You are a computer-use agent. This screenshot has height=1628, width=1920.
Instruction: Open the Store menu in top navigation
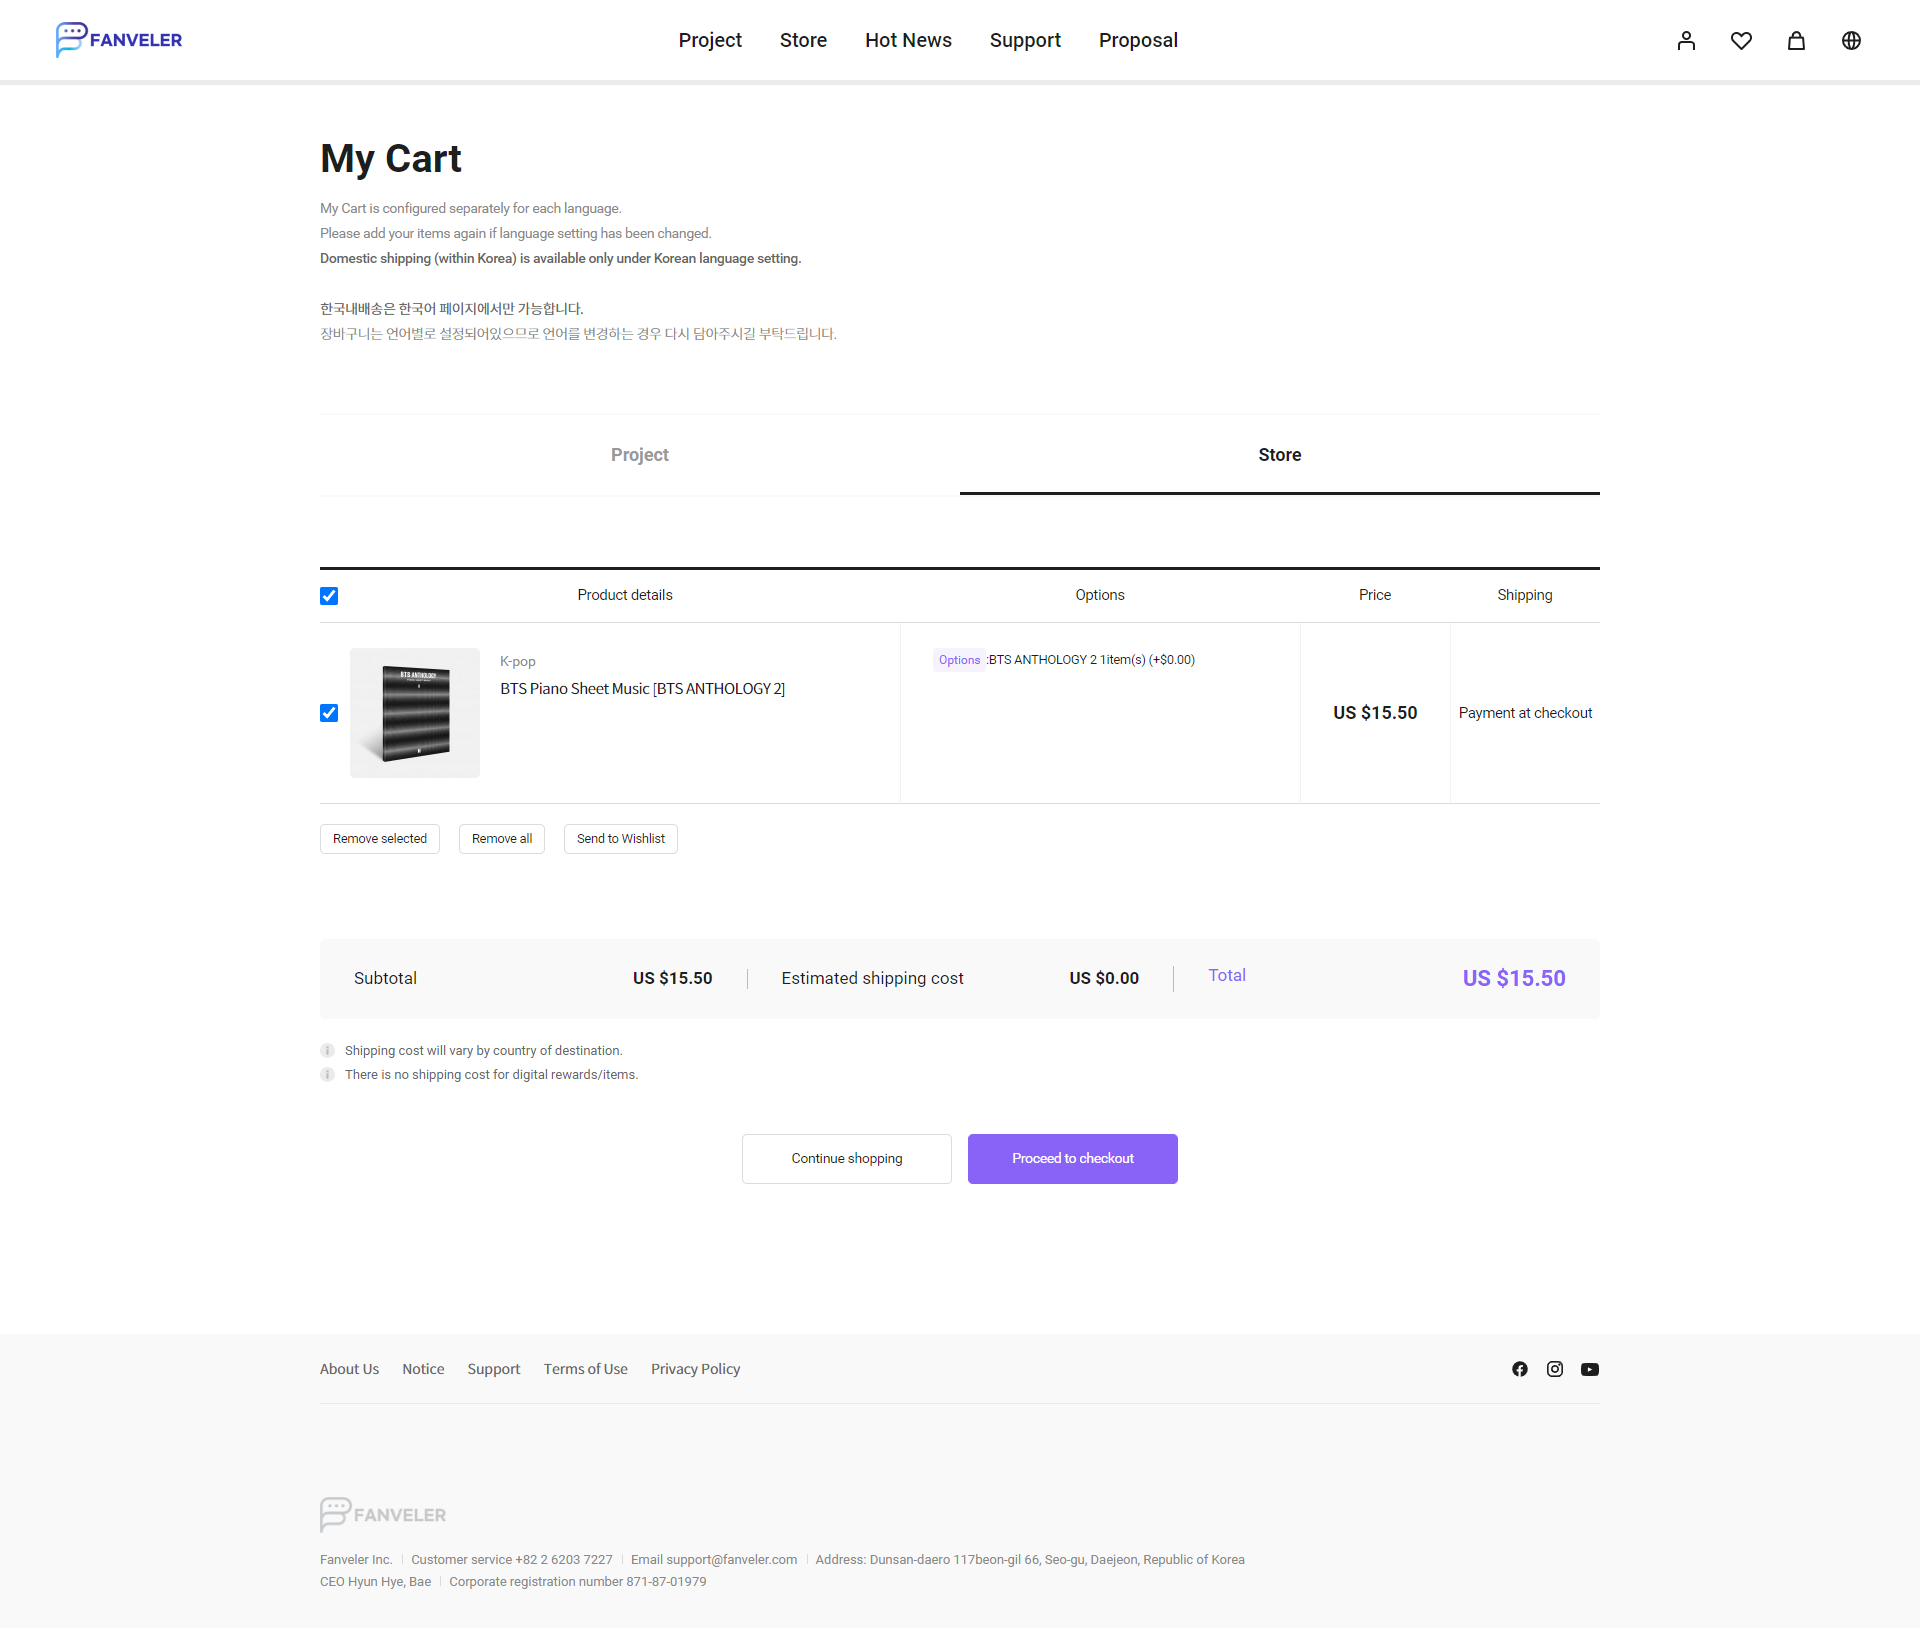[803, 40]
